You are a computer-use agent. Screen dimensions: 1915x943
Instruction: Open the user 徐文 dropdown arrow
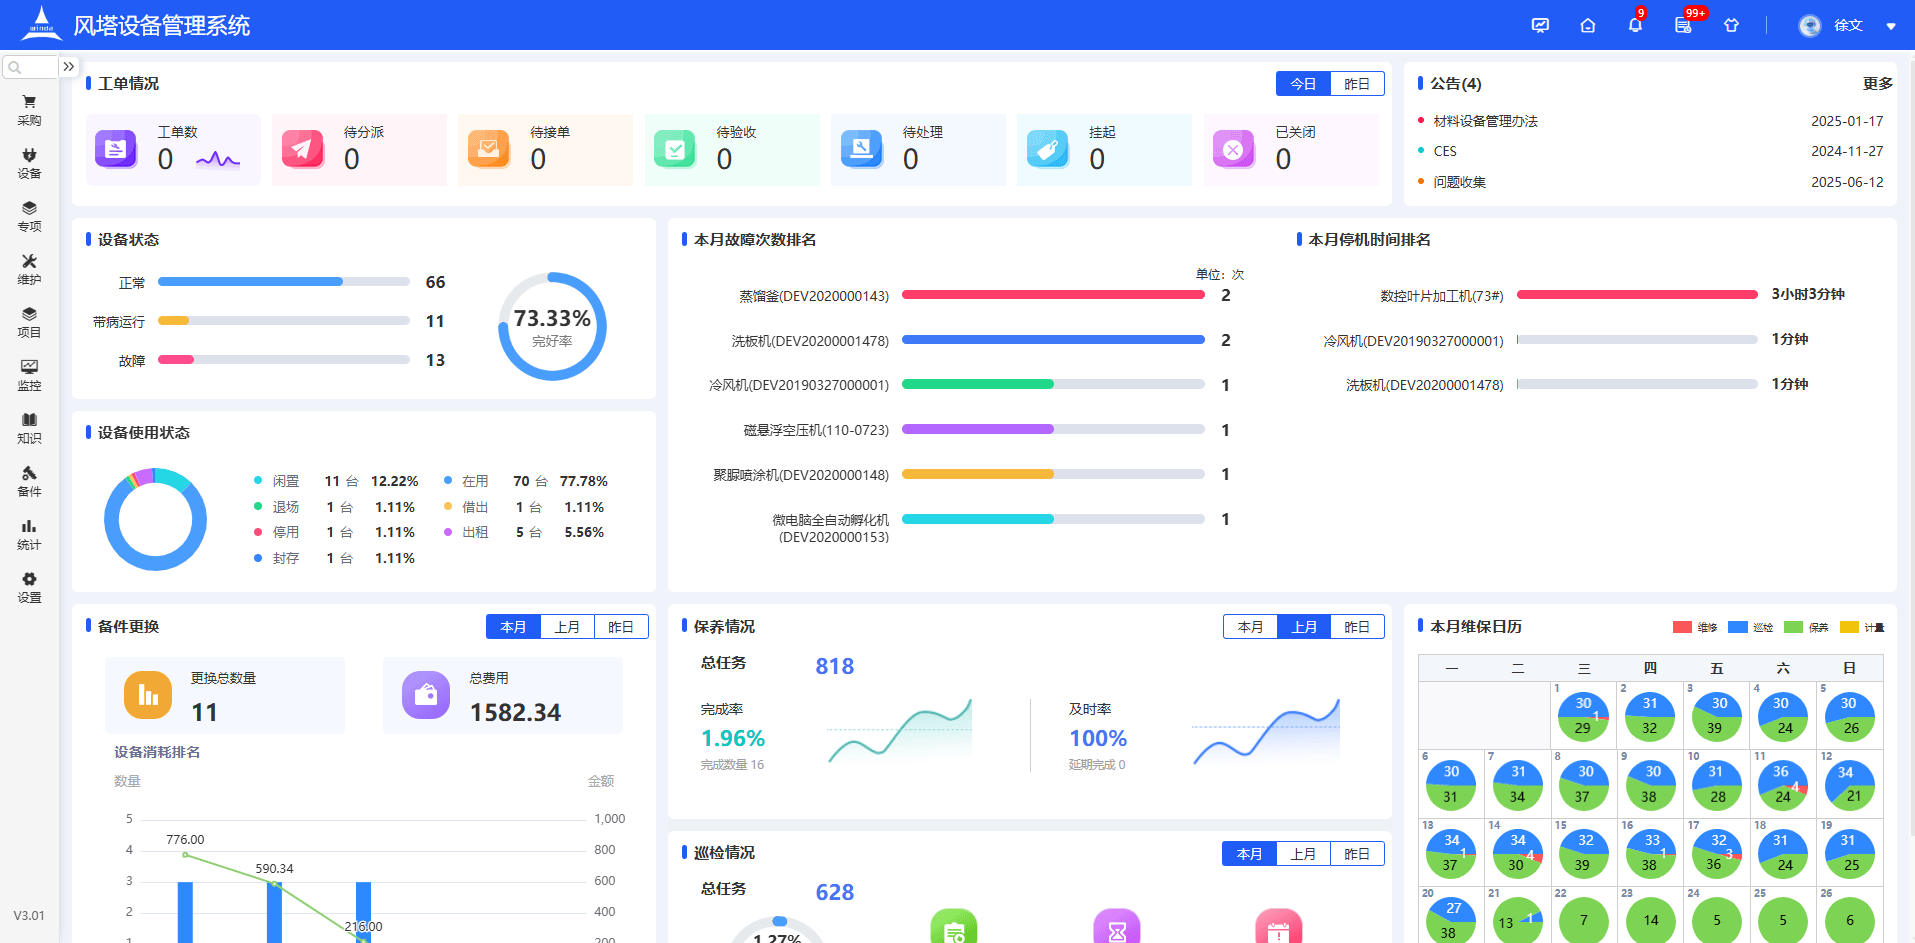click(1891, 26)
